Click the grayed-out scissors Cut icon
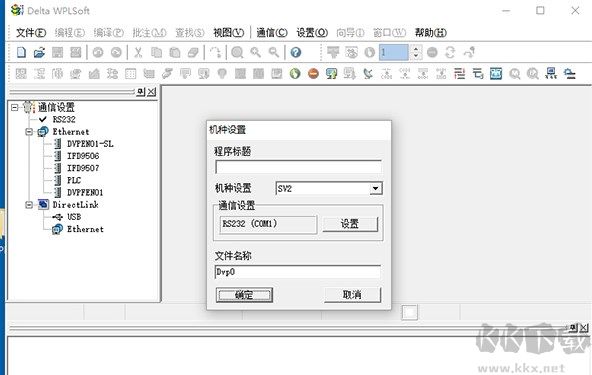Viewport: 592px width, 375px height. pos(138,52)
